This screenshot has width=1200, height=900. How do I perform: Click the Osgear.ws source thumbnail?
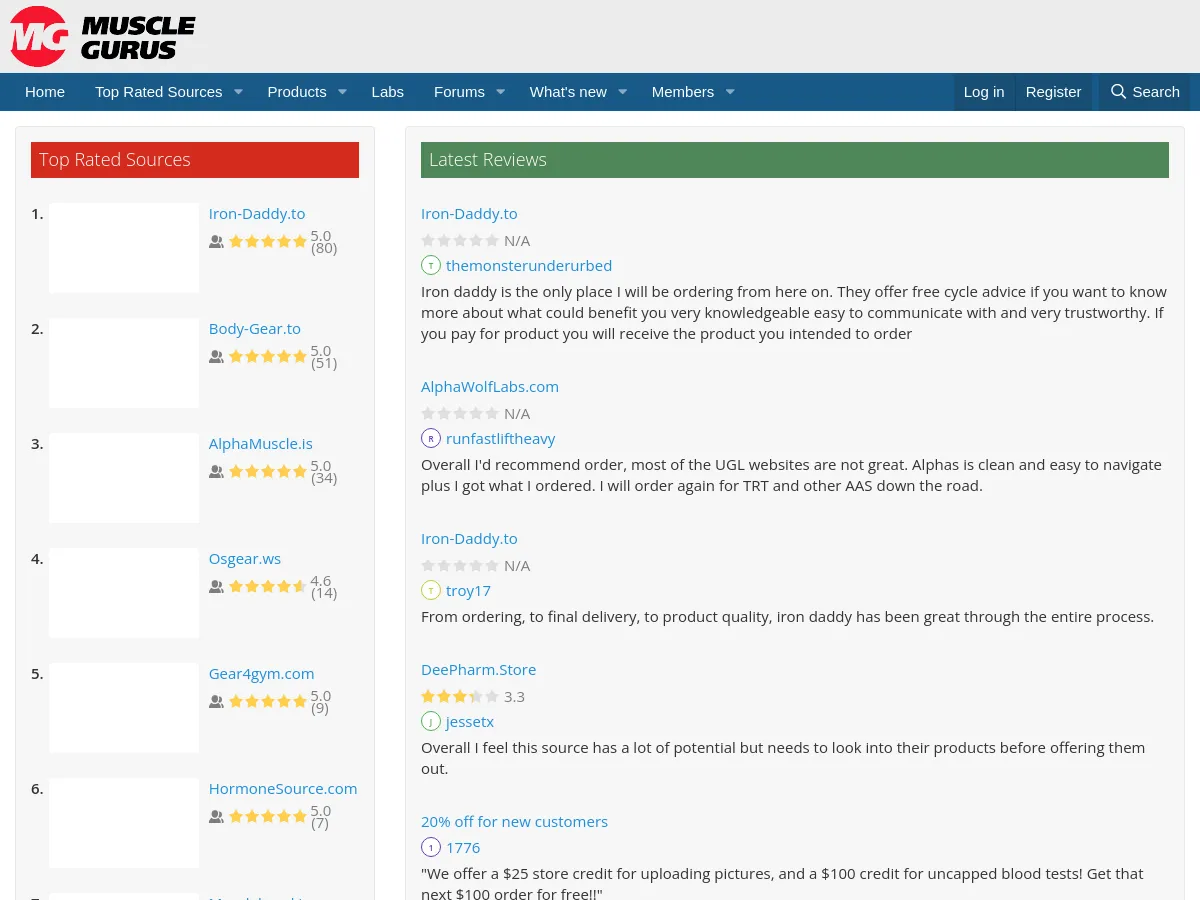124,593
